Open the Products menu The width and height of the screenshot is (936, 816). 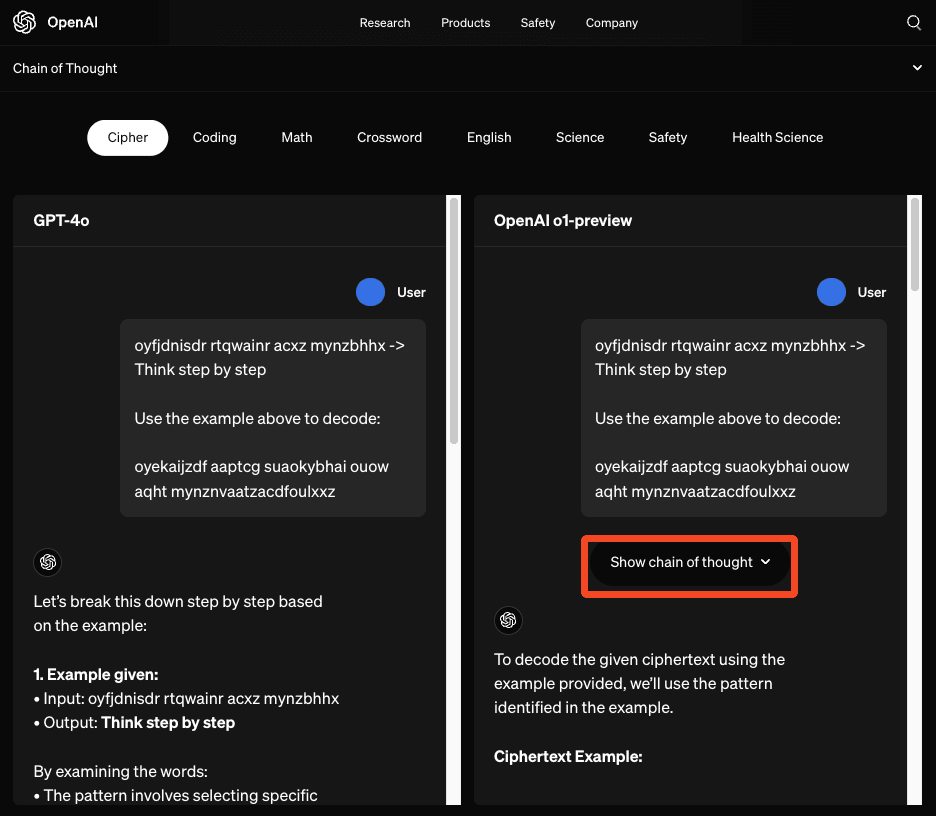[466, 23]
